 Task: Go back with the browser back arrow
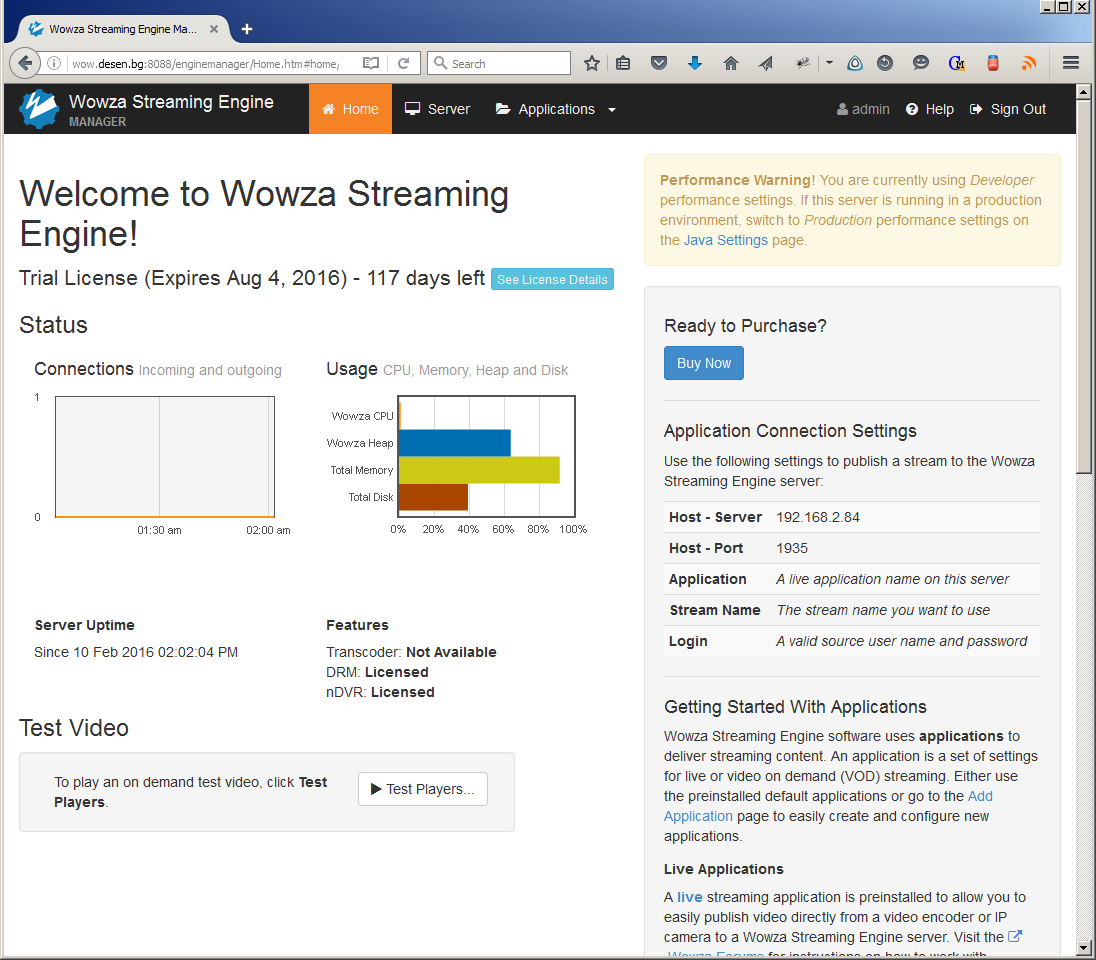(x=25, y=63)
